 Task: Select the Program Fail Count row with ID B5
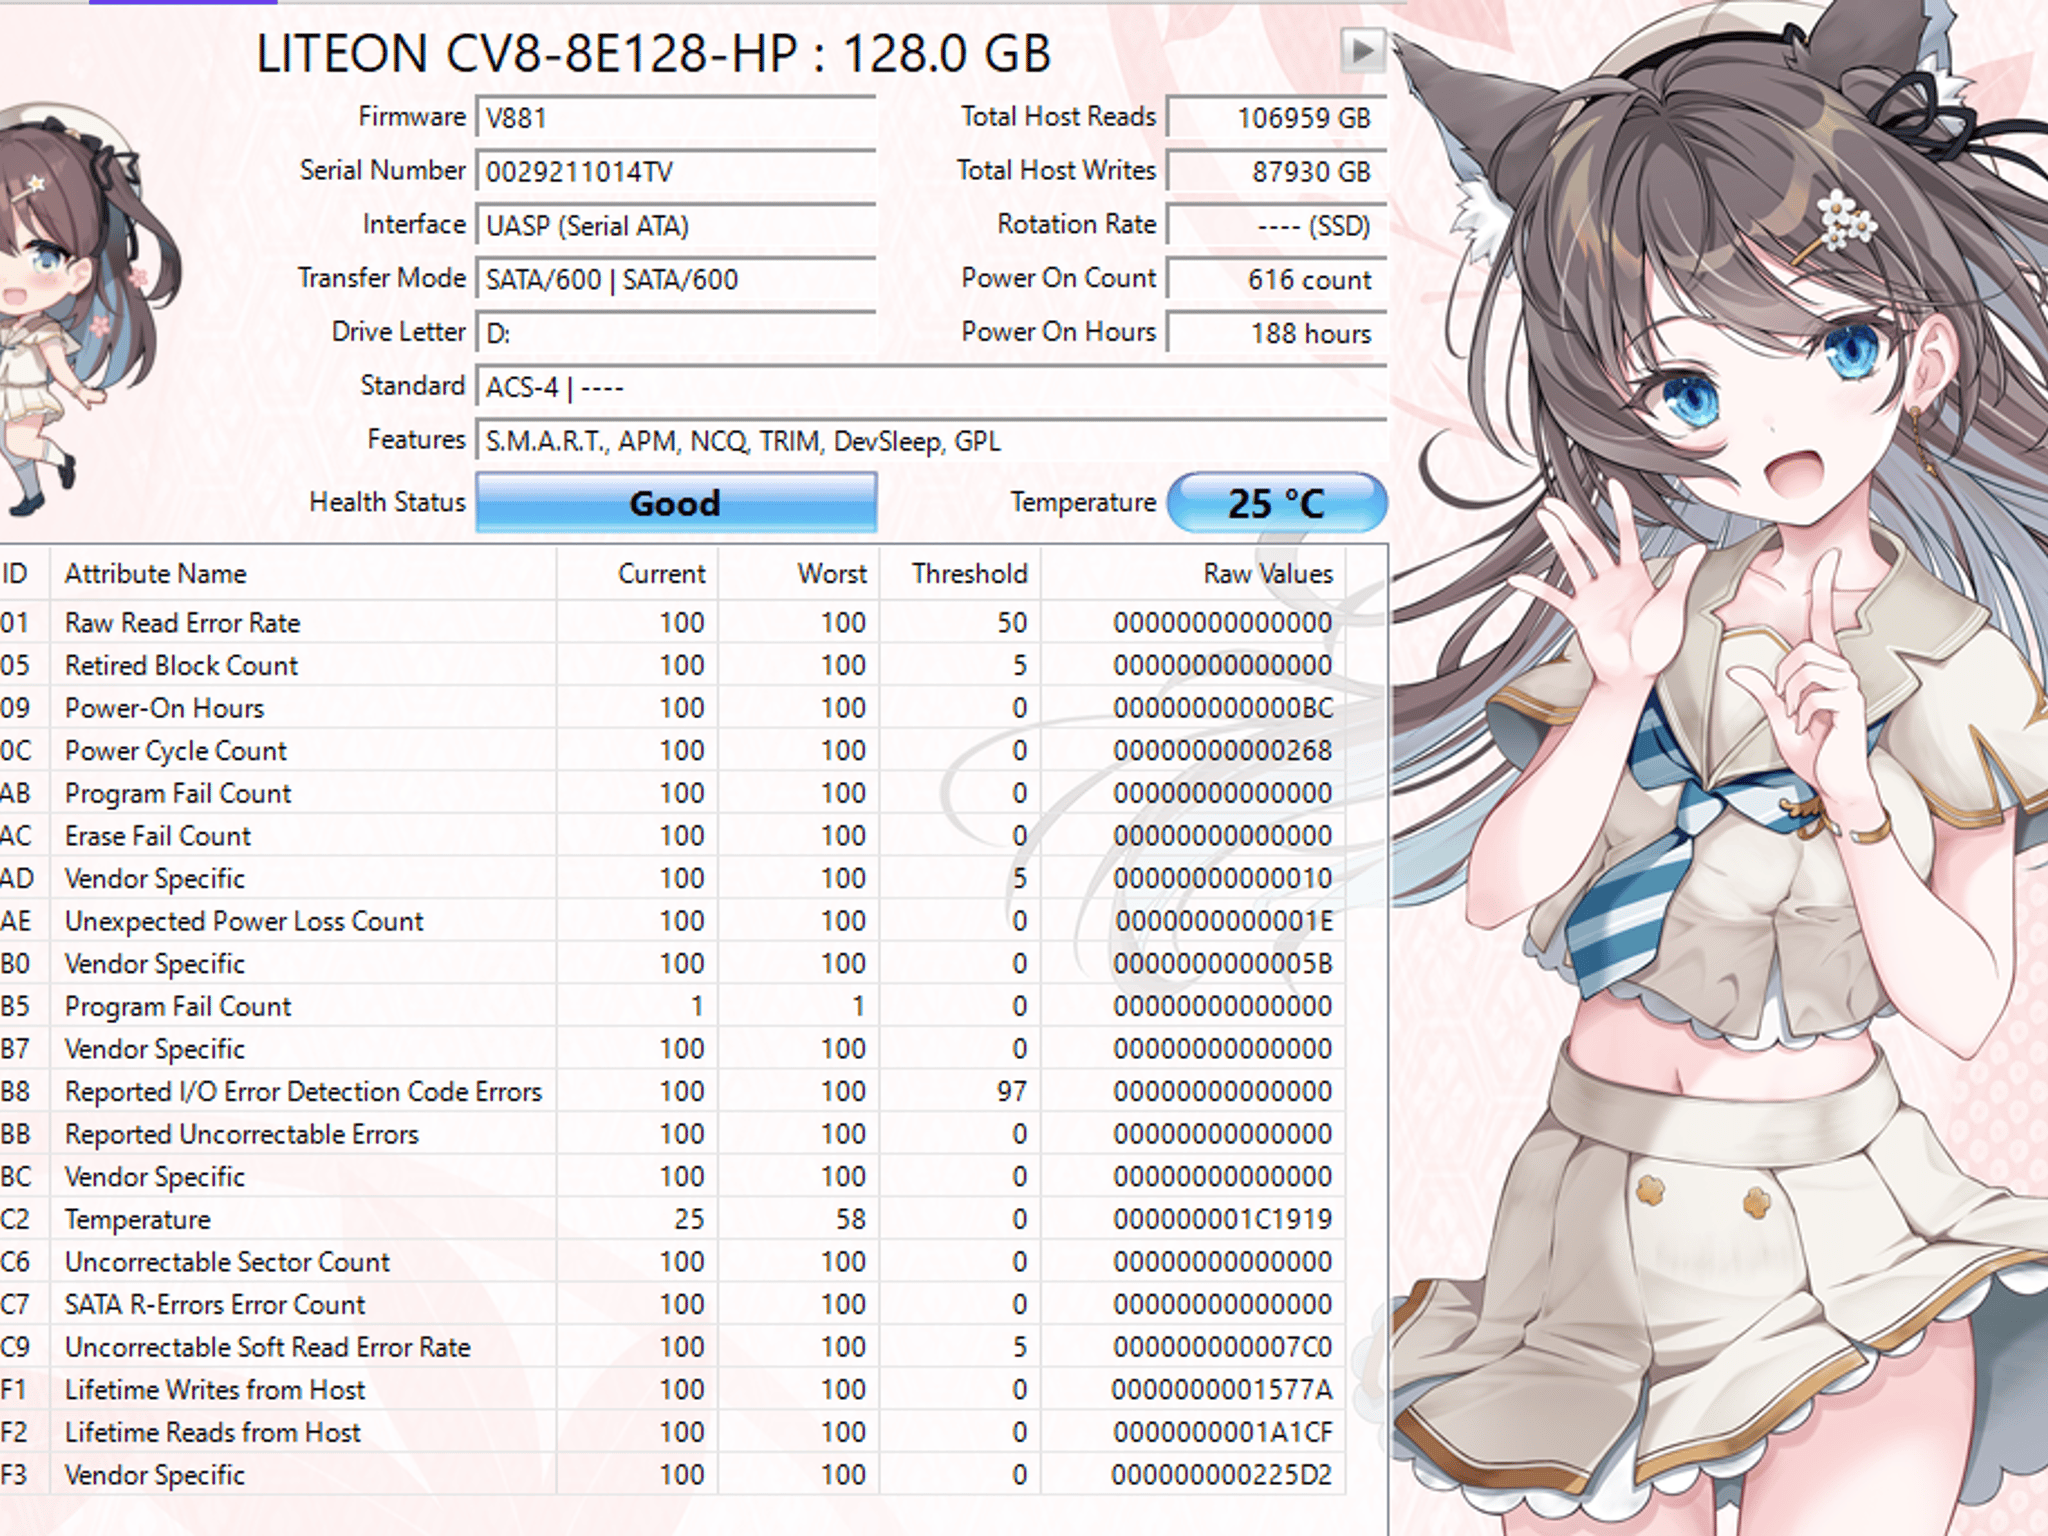[672, 1006]
